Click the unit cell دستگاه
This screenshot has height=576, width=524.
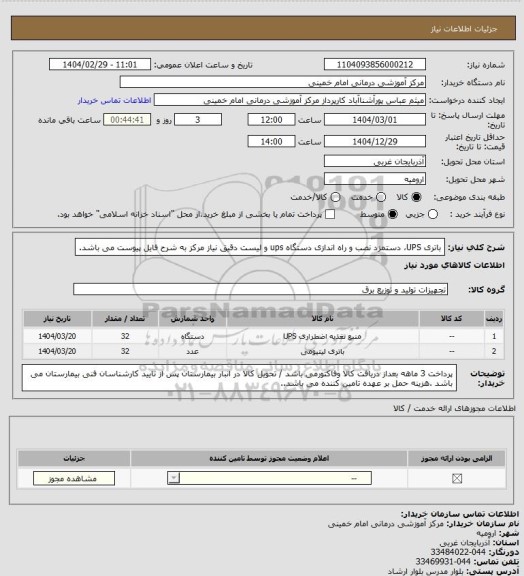193,336
